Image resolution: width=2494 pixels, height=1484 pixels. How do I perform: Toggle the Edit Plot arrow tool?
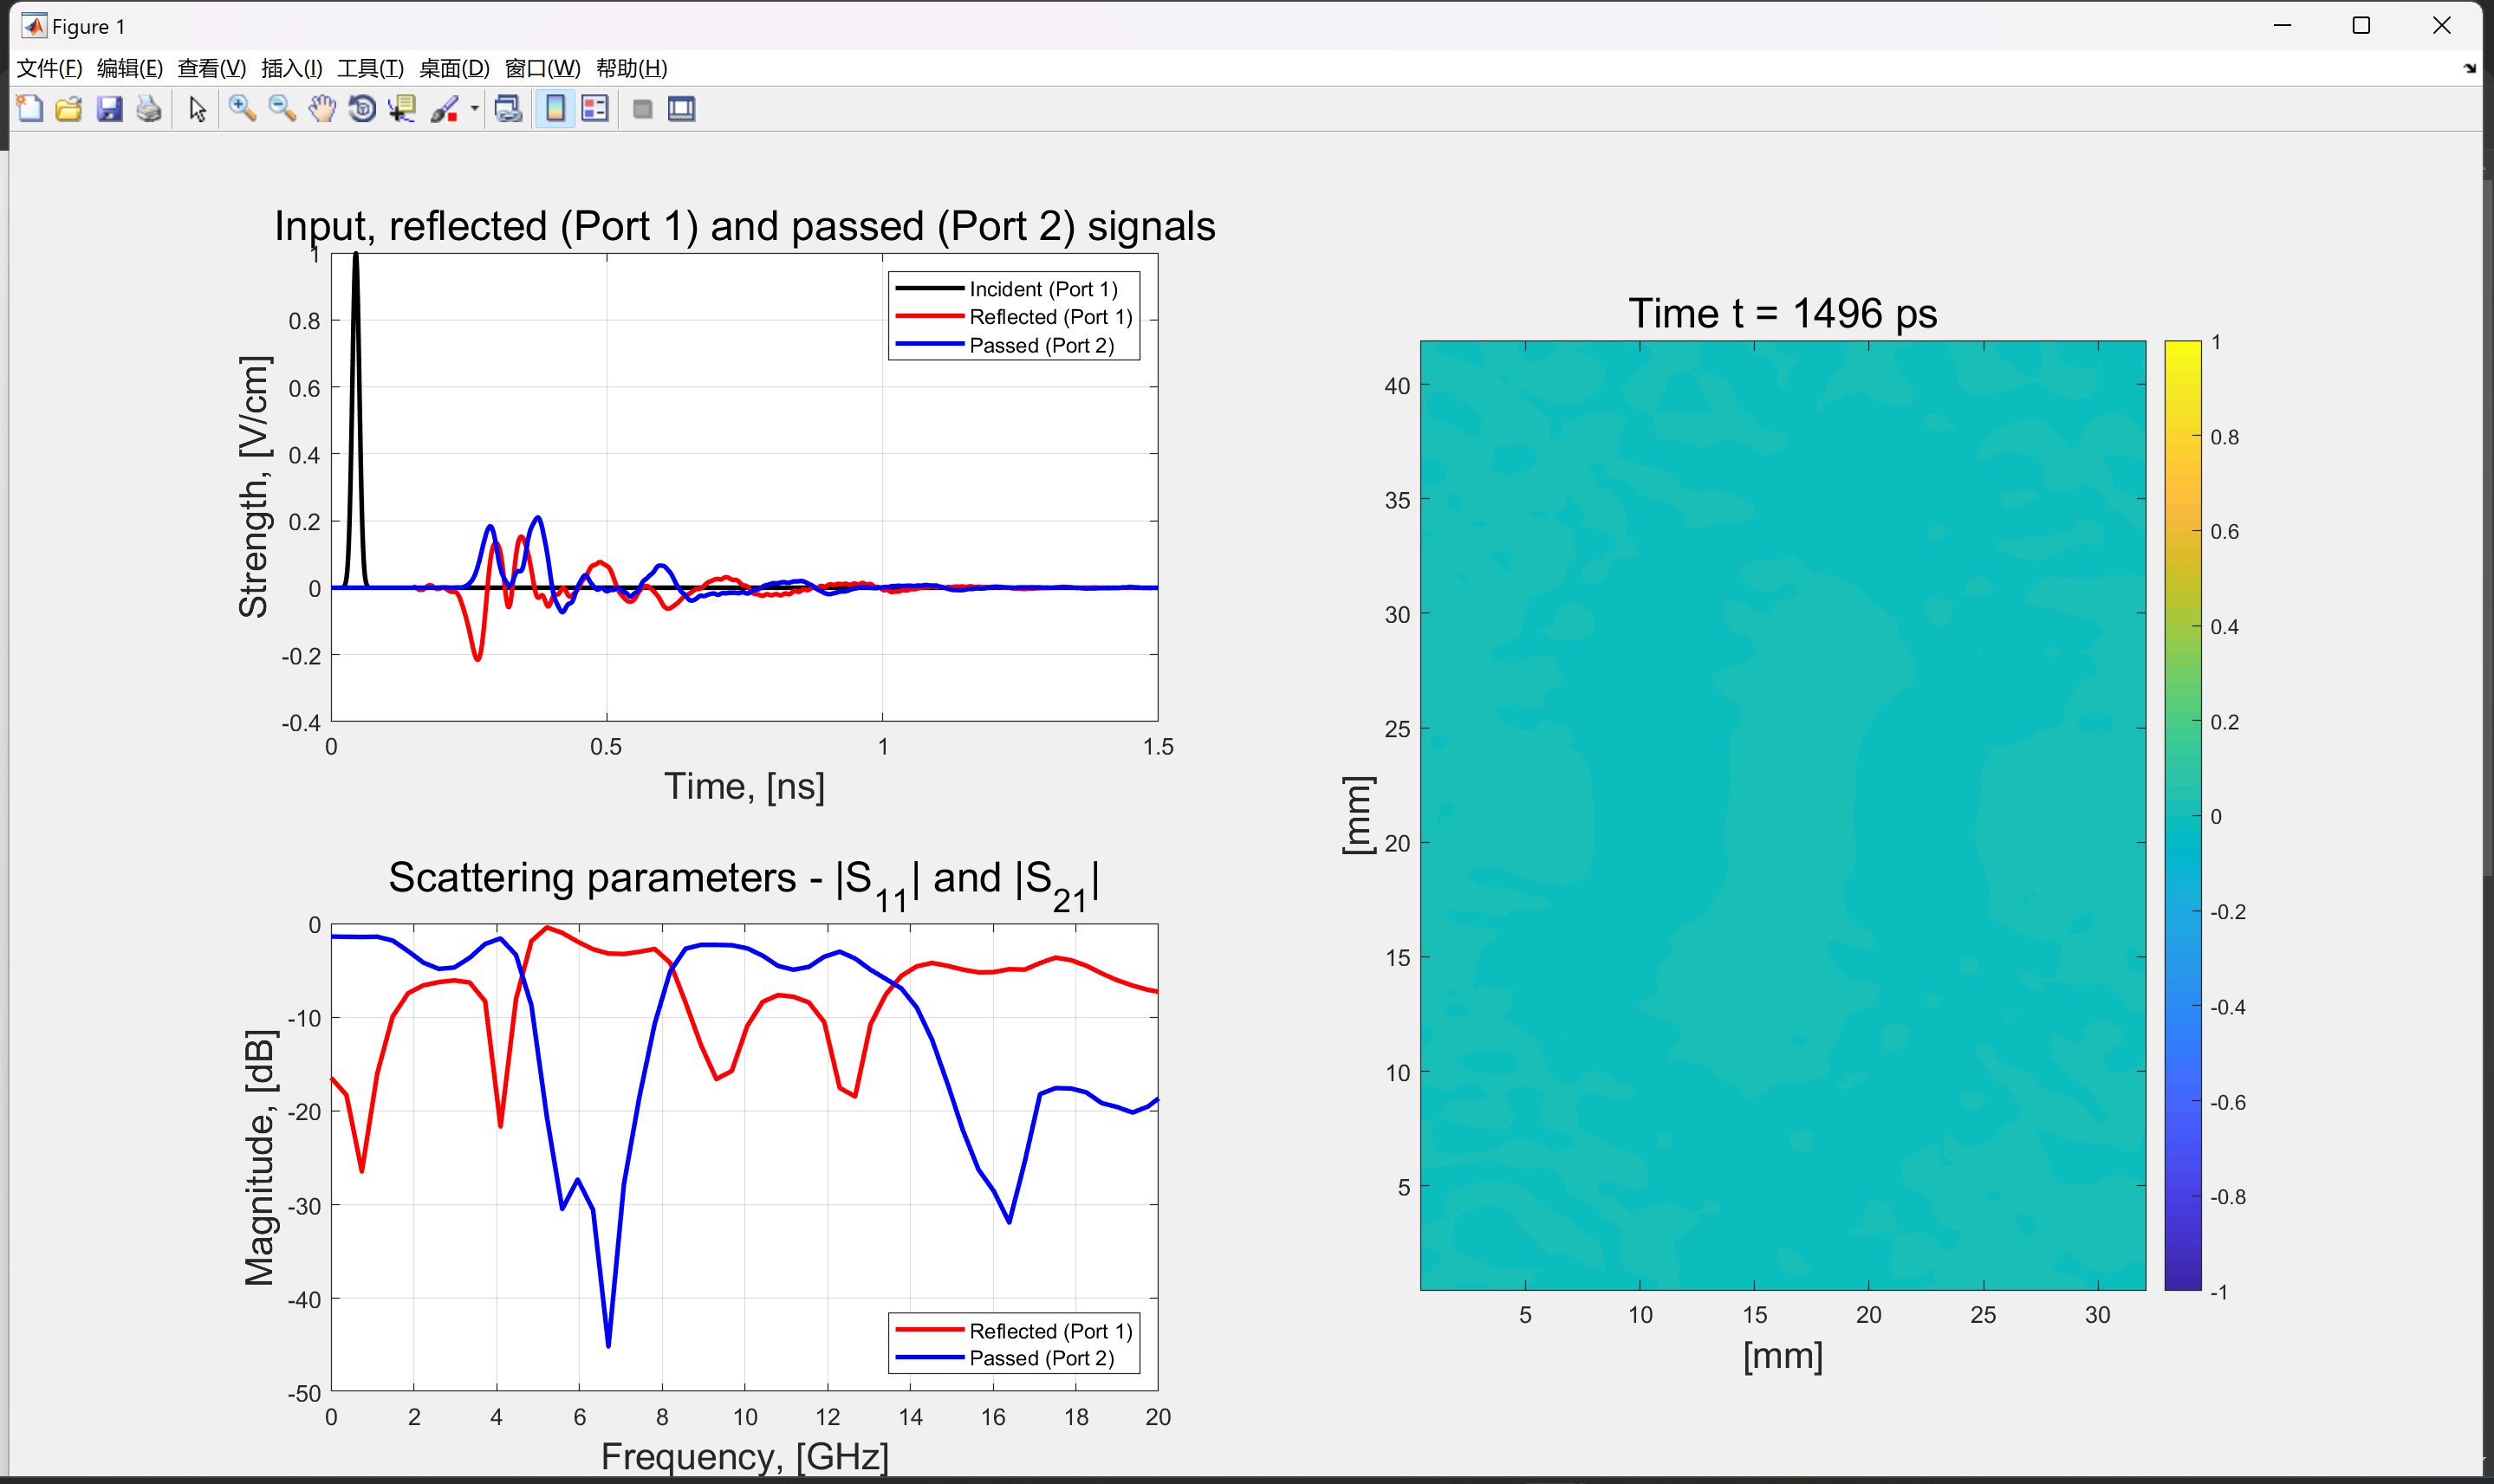(x=197, y=109)
